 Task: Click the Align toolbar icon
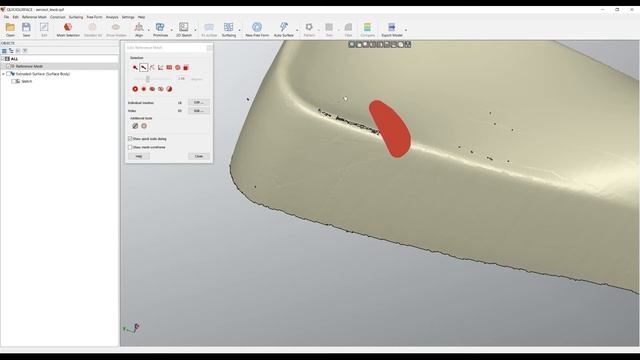[139, 27]
